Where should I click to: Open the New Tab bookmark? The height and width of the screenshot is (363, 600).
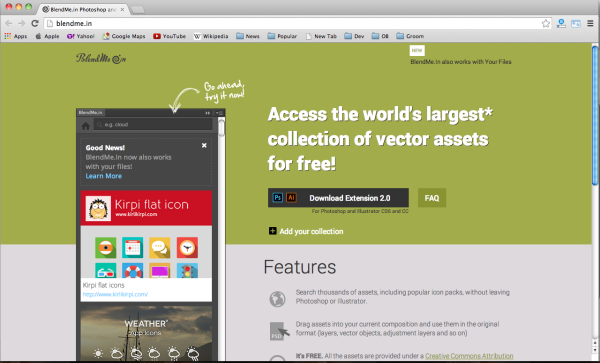tap(321, 36)
